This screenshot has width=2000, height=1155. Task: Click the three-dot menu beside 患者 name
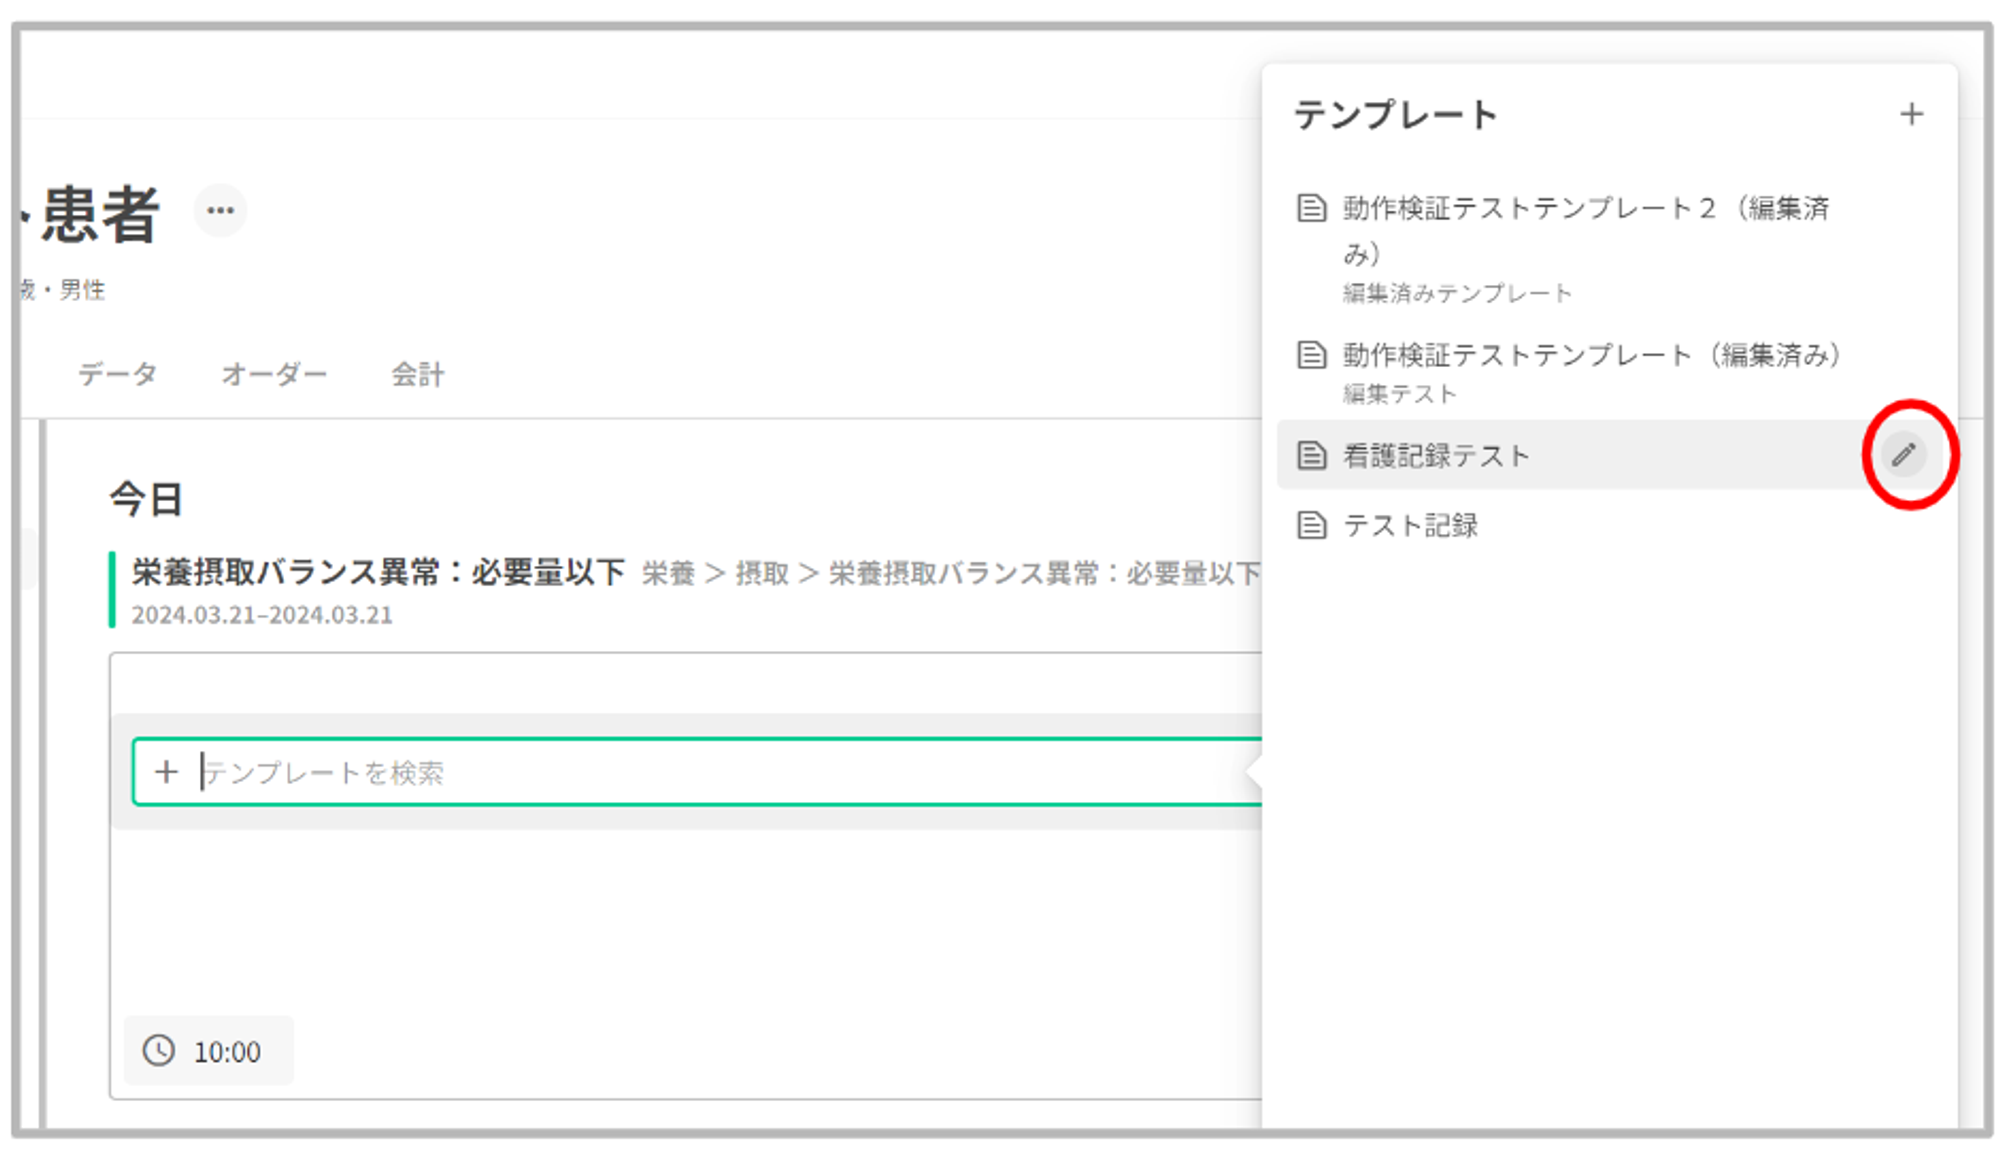(x=220, y=211)
